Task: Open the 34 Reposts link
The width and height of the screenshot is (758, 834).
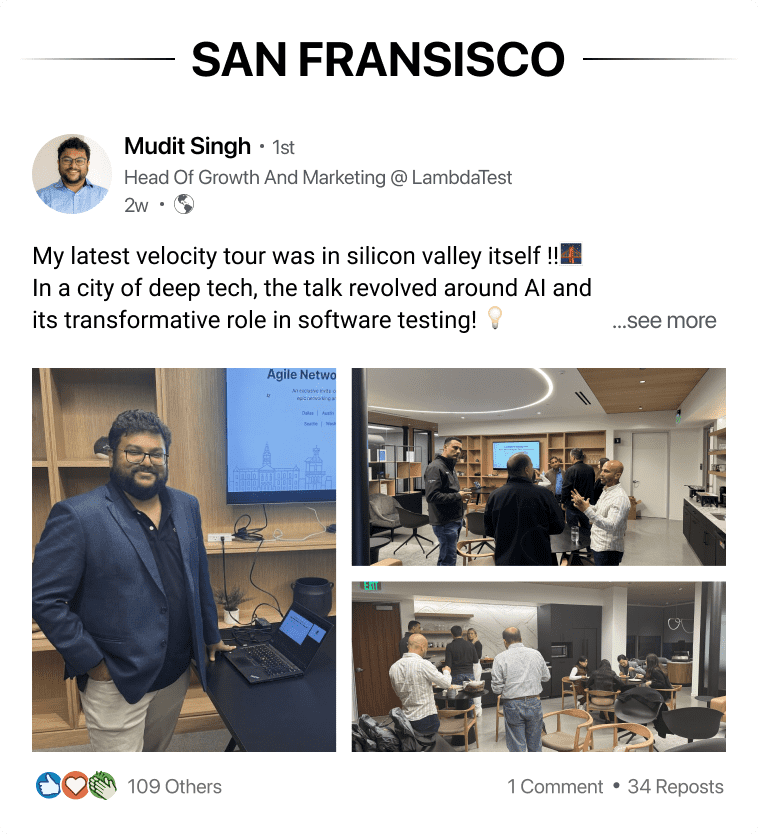Action: pos(676,786)
